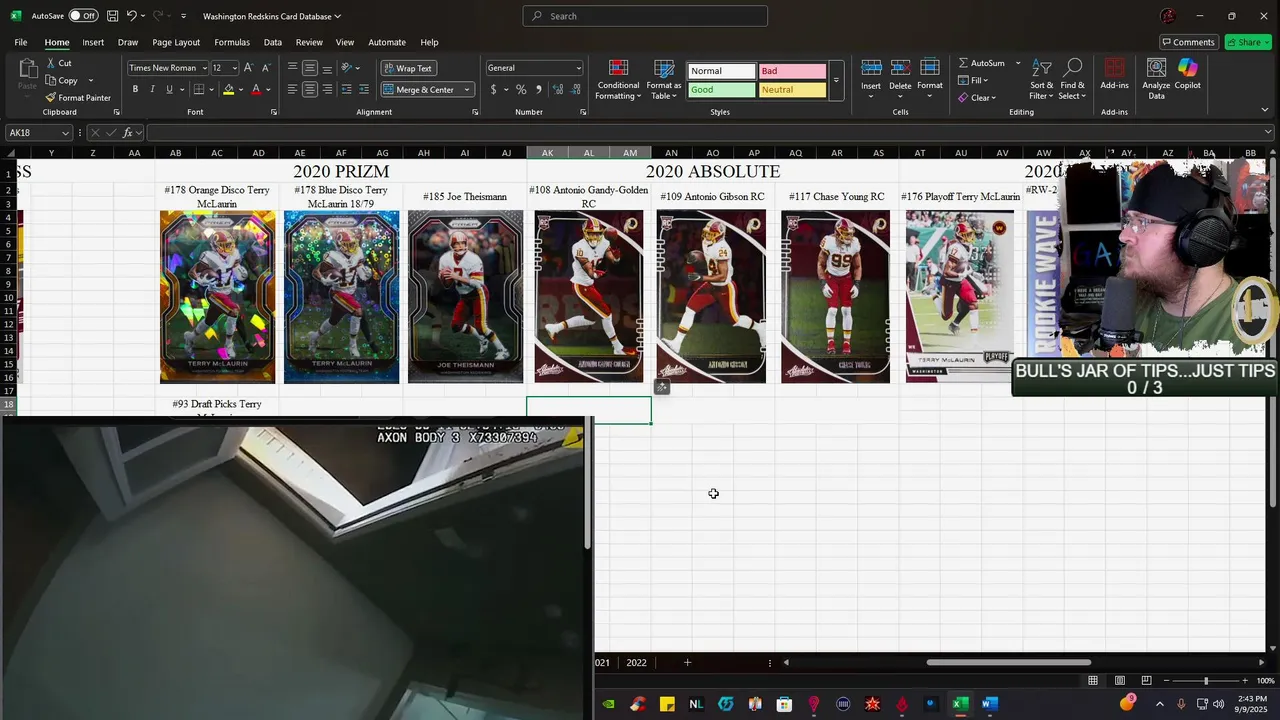1280x720 pixels.
Task: Select the 2022 sheet tab
Action: pyautogui.click(x=636, y=662)
